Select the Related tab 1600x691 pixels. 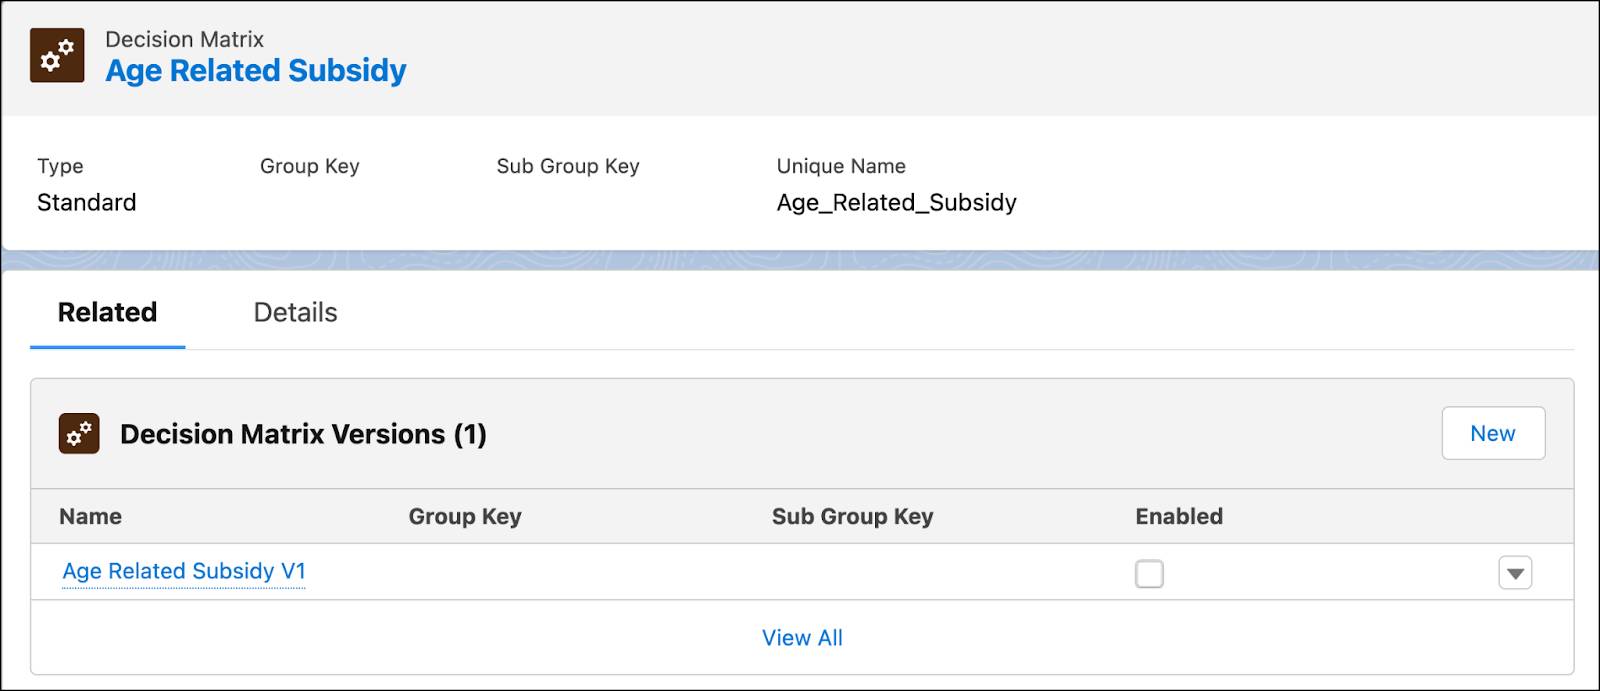(106, 312)
